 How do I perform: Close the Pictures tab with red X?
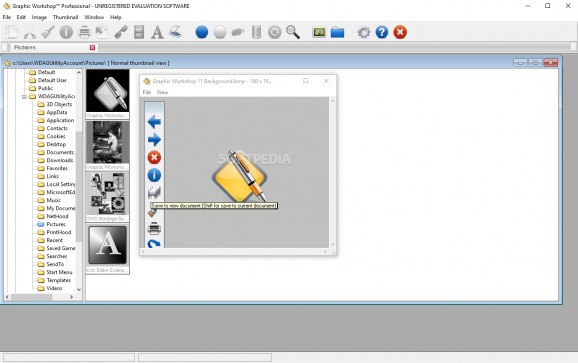click(92, 48)
